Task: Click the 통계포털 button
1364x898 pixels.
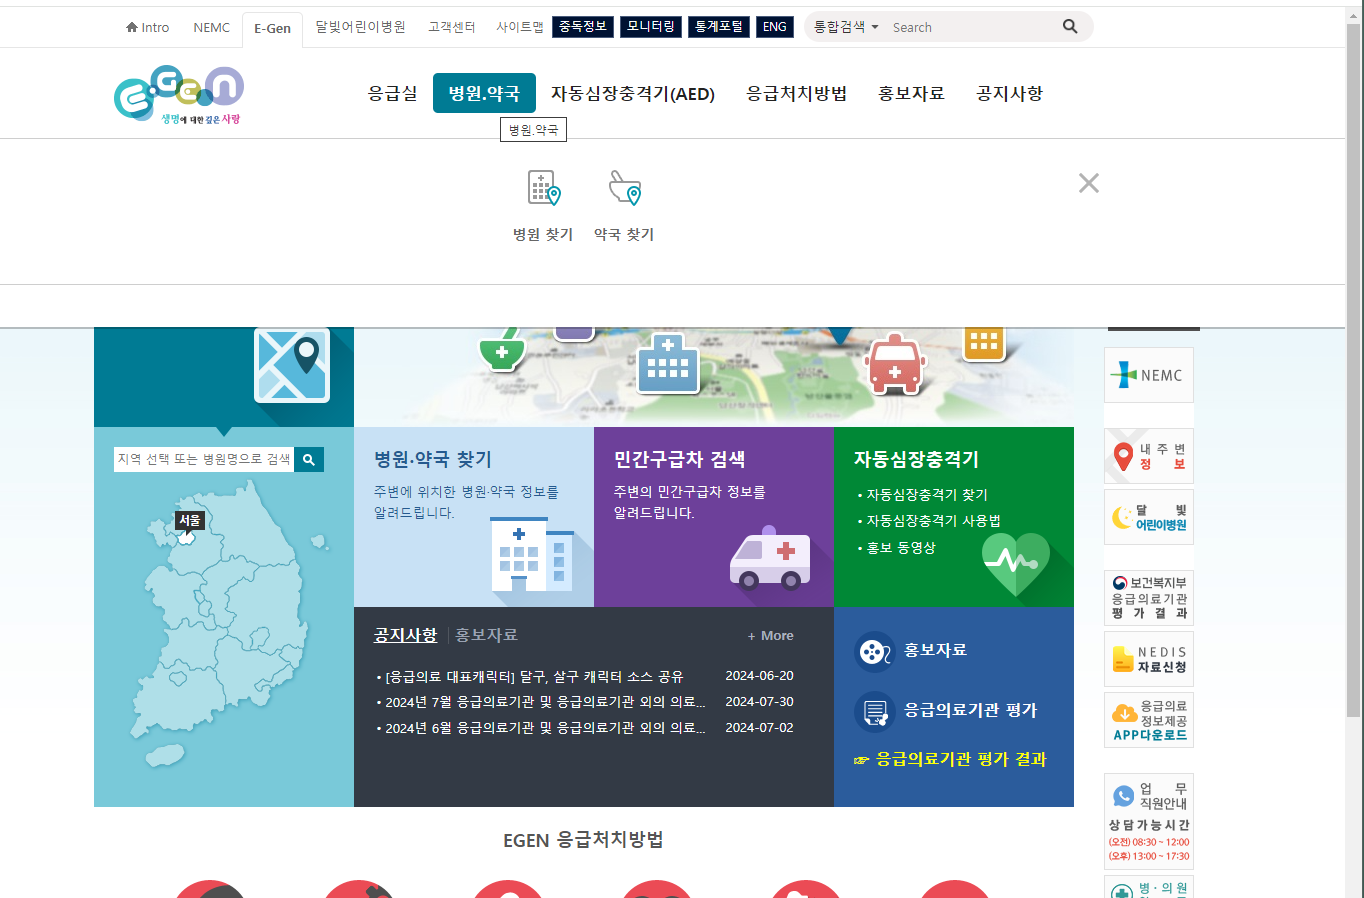Action: tap(719, 27)
